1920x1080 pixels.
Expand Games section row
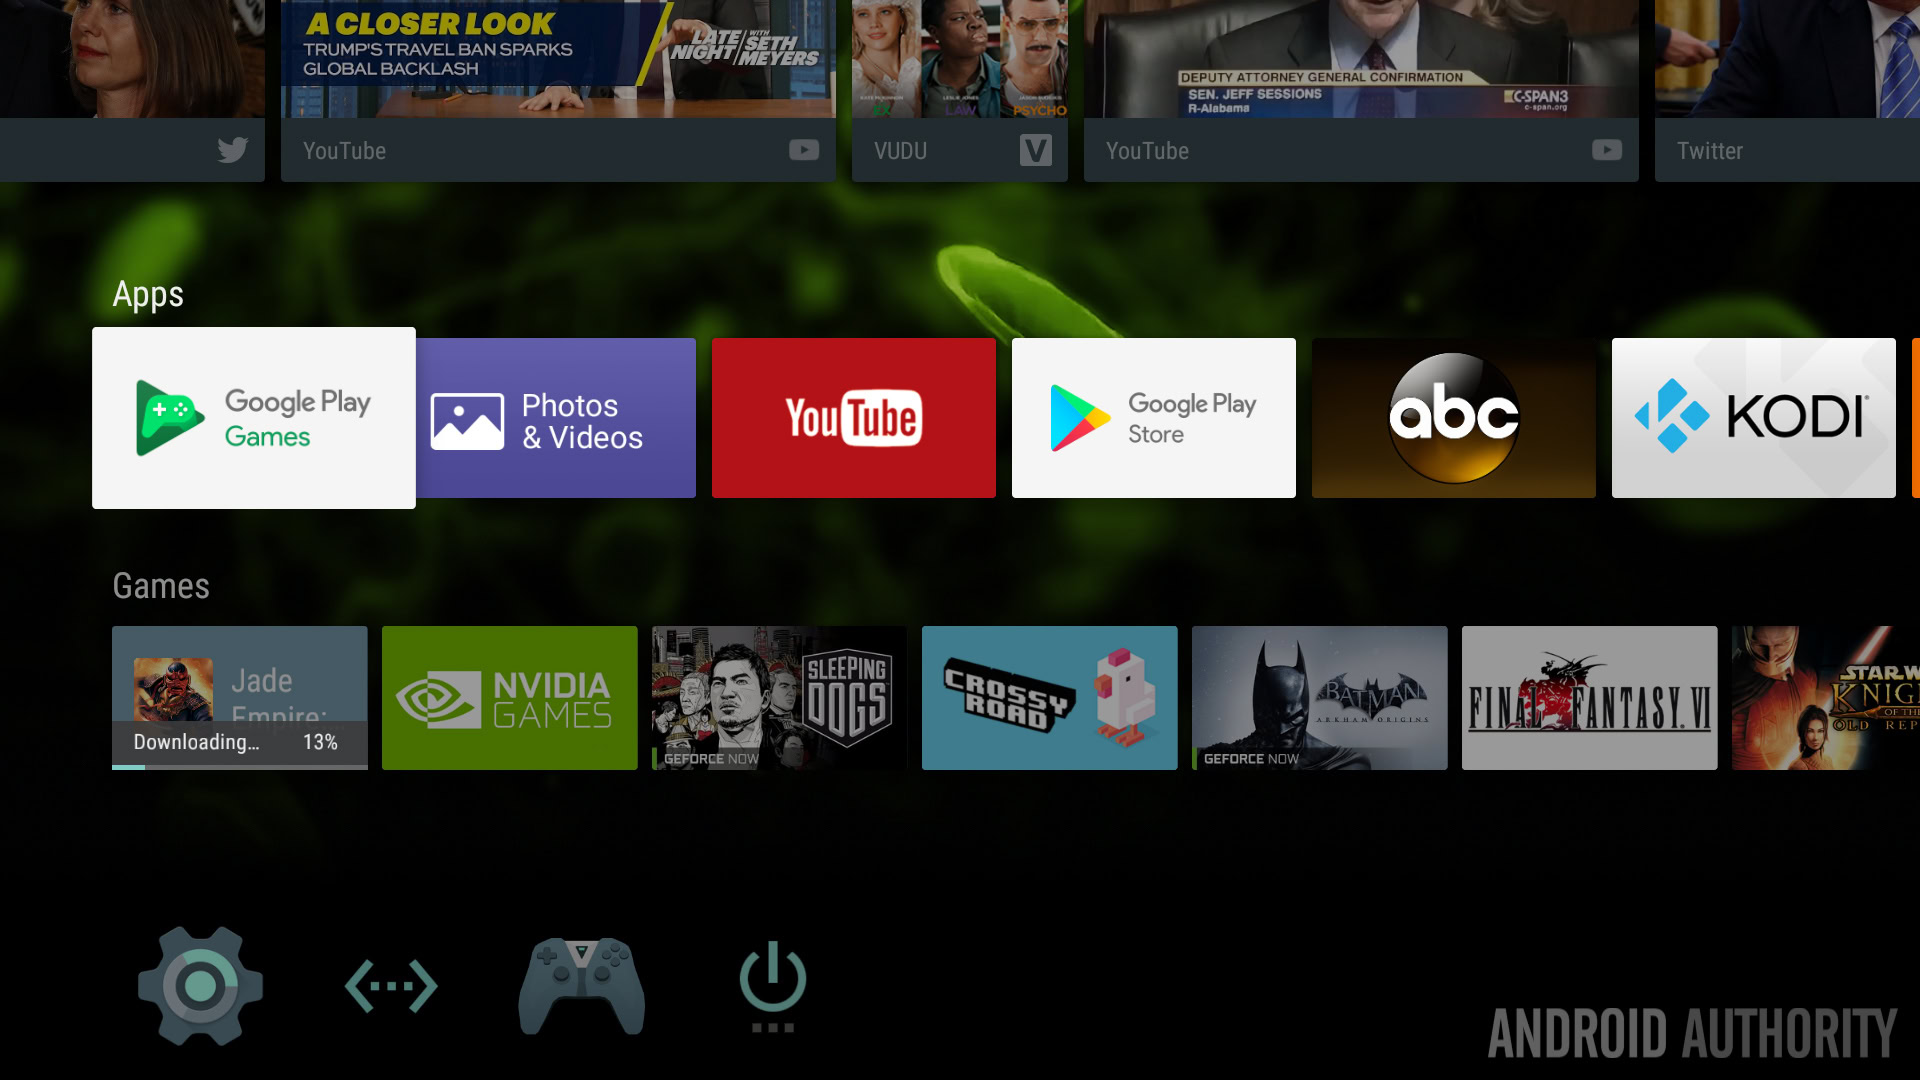click(x=161, y=585)
